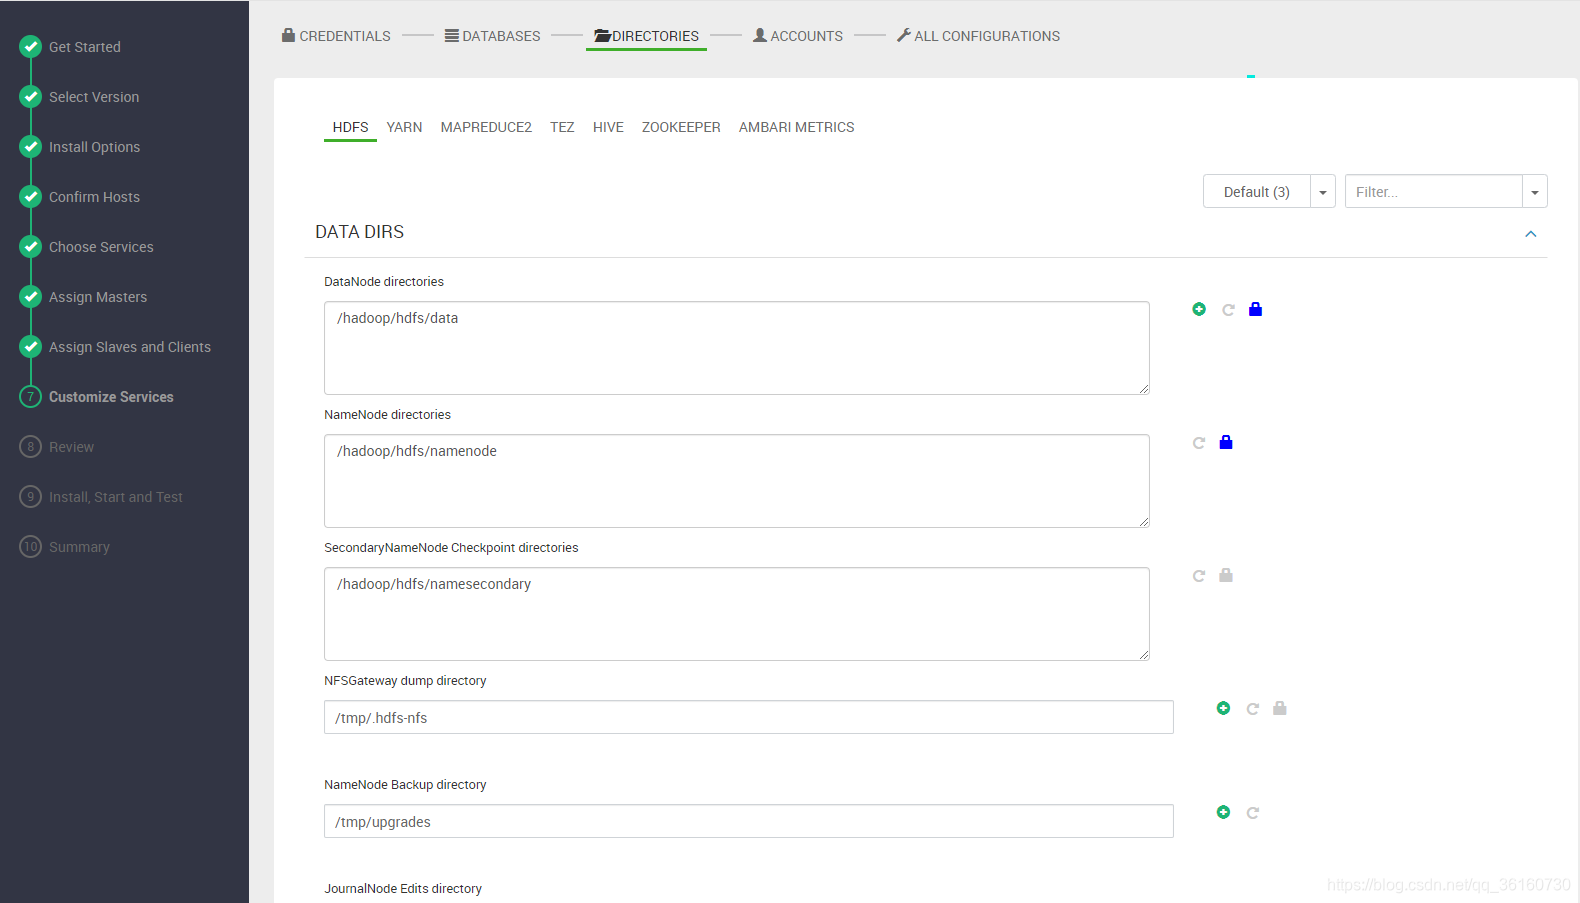
Task: Toggle the blue lock icon for DataNode directories
Action: coord(1256,309)
